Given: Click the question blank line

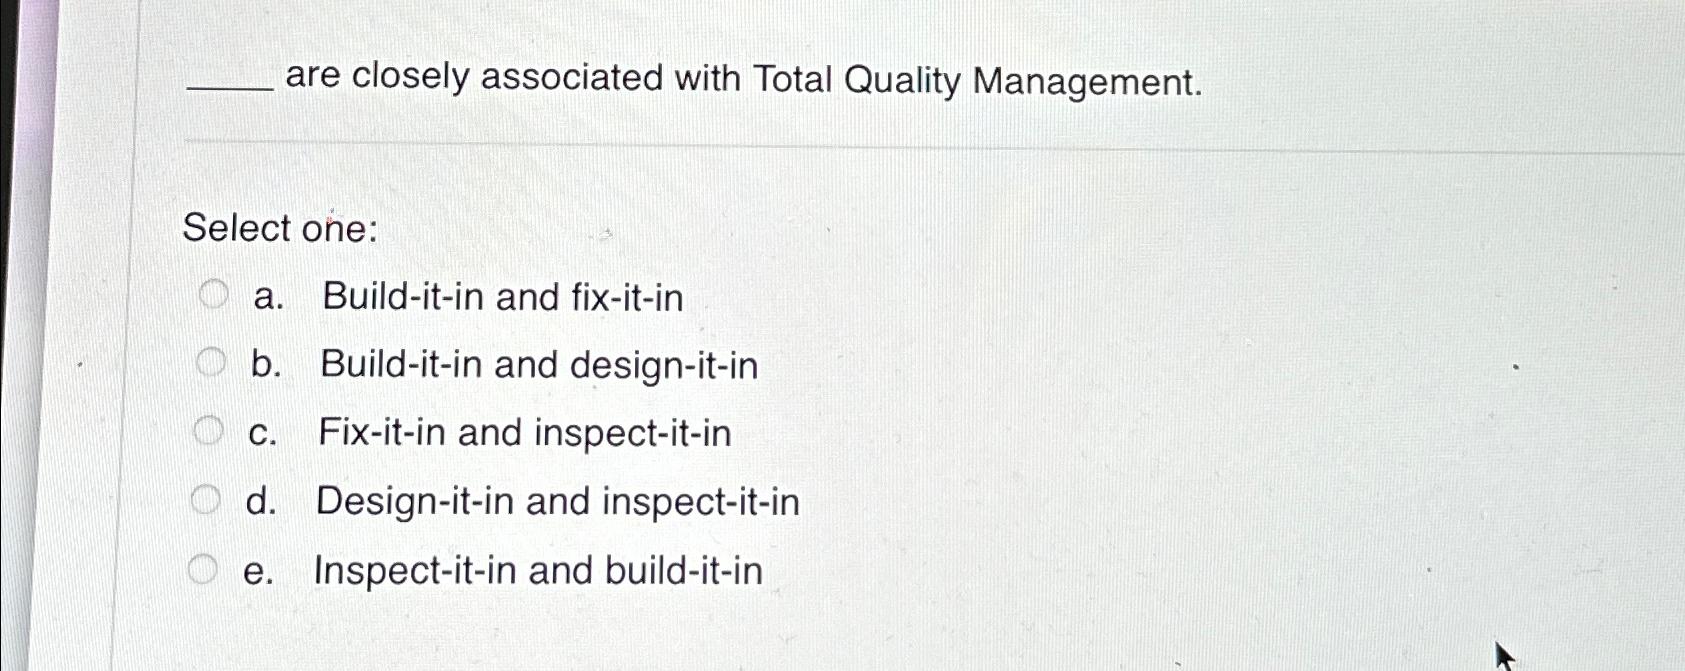Looking at the screenshot, I should (228, 90).
